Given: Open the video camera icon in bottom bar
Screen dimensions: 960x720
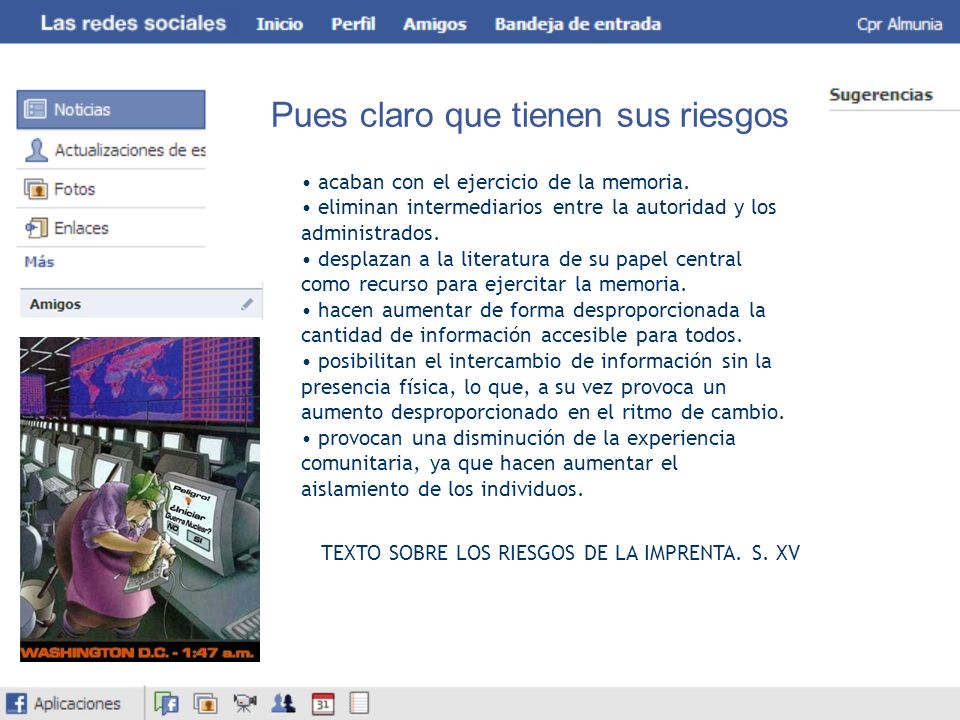Looking at the screenshot, I should (x=245, y=703).
